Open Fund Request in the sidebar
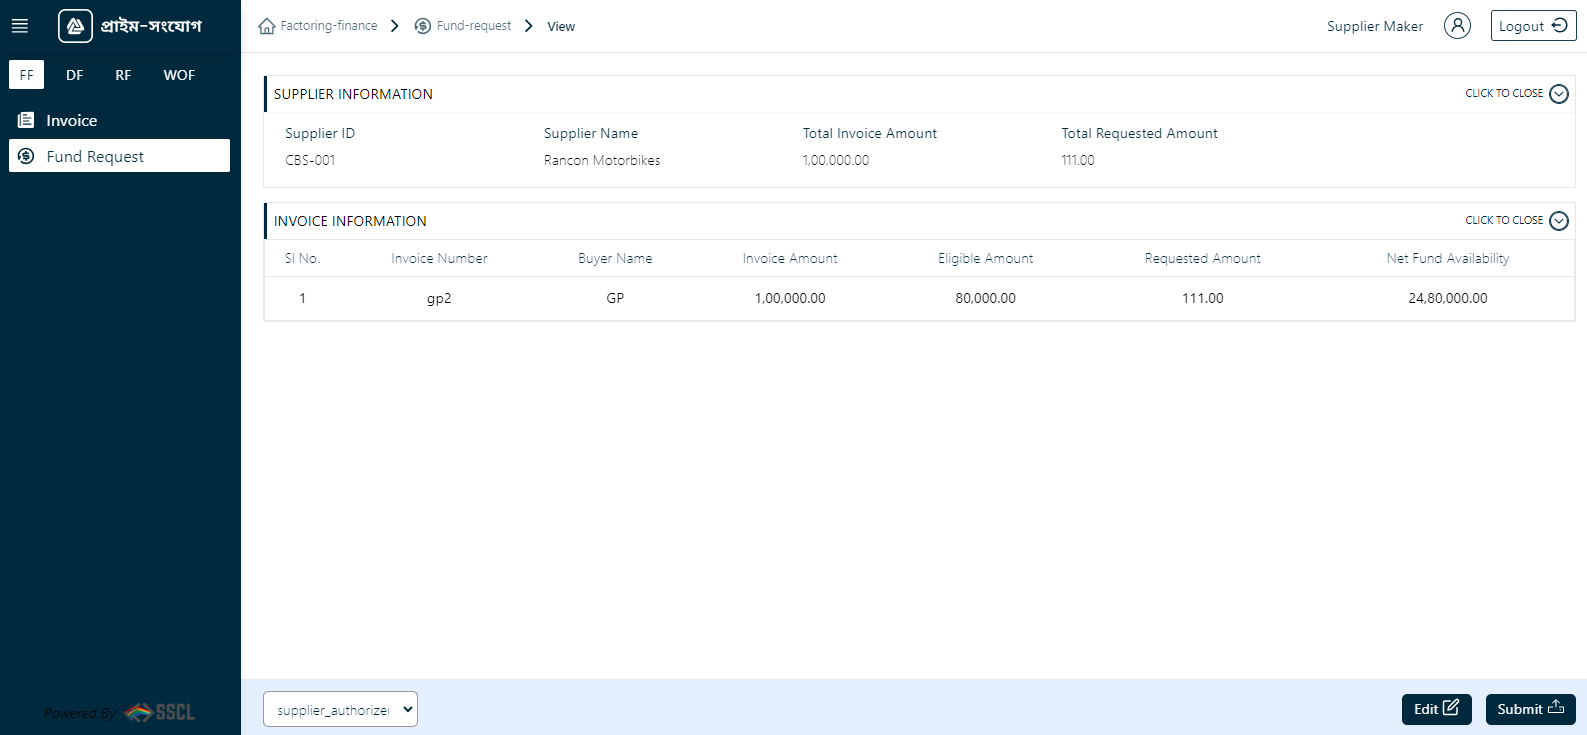The width and height of the screenshot is (1587, 735). [119, 156]
